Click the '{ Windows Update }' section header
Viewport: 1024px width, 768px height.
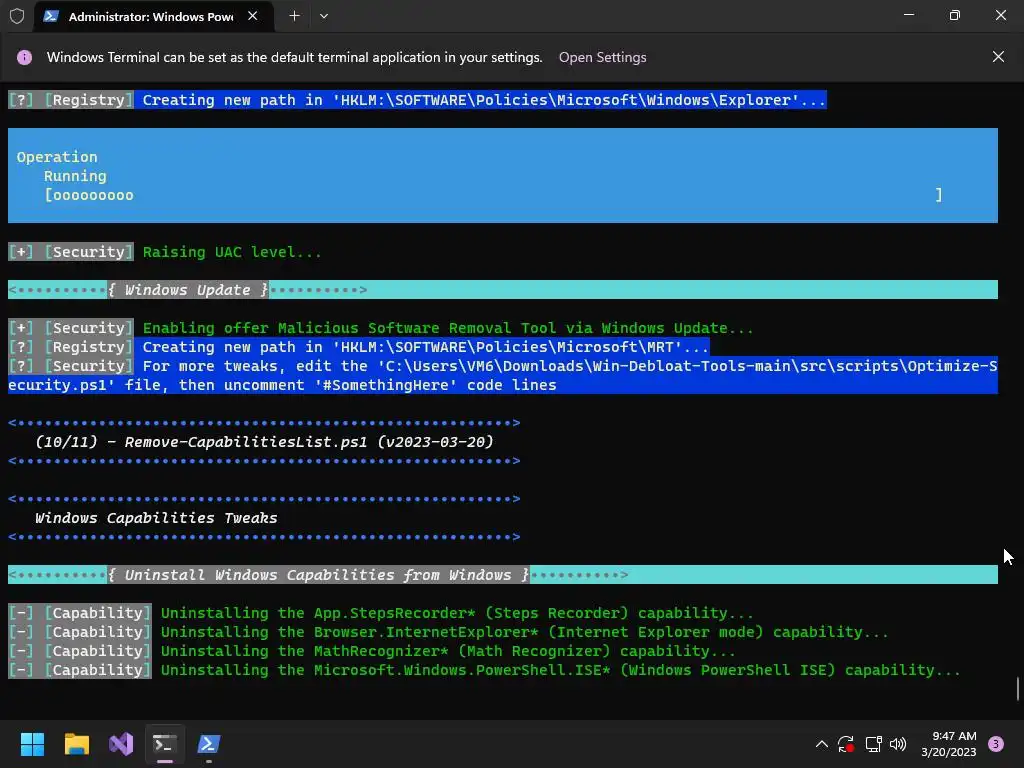[187, 289]
